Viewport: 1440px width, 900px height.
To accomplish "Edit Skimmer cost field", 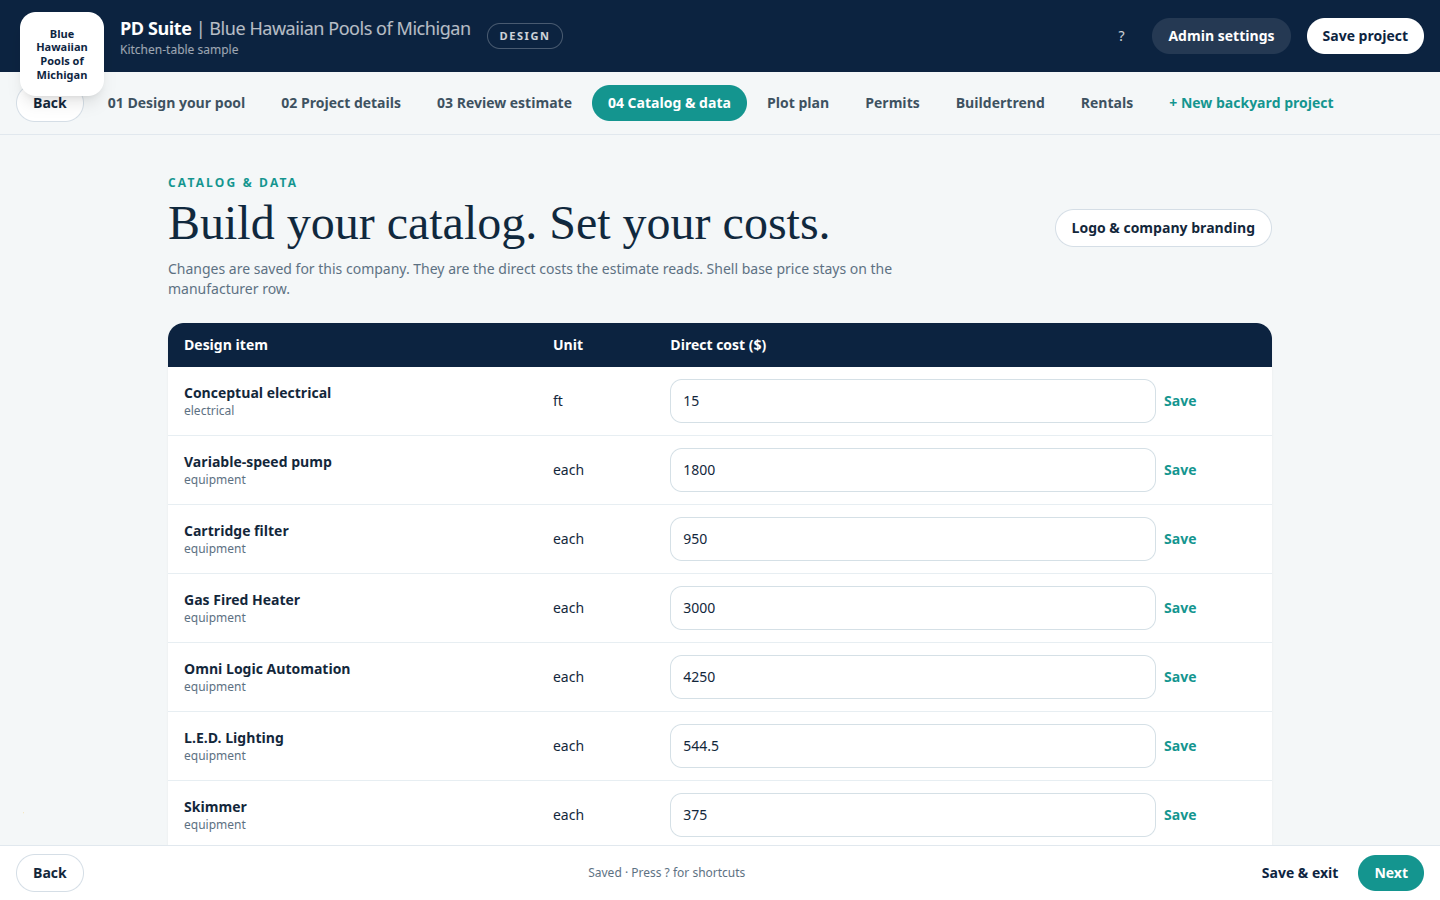I will click(913, 815).
